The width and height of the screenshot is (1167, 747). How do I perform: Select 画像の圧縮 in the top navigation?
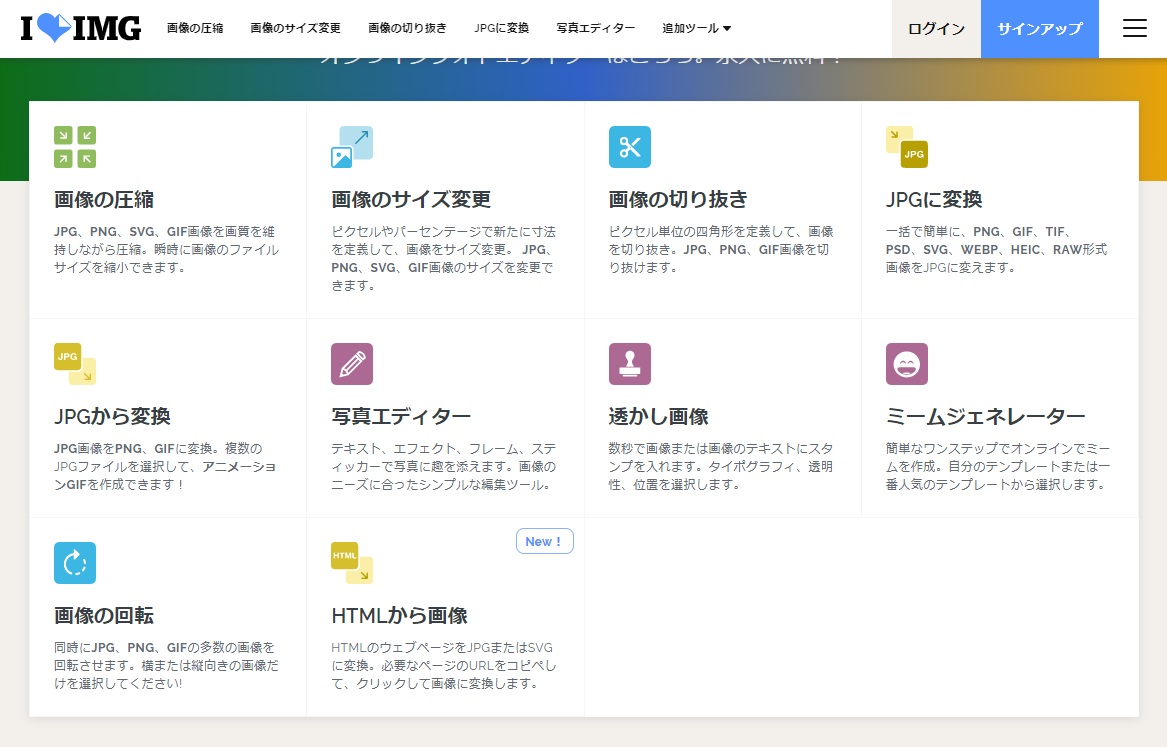[195, 29]
